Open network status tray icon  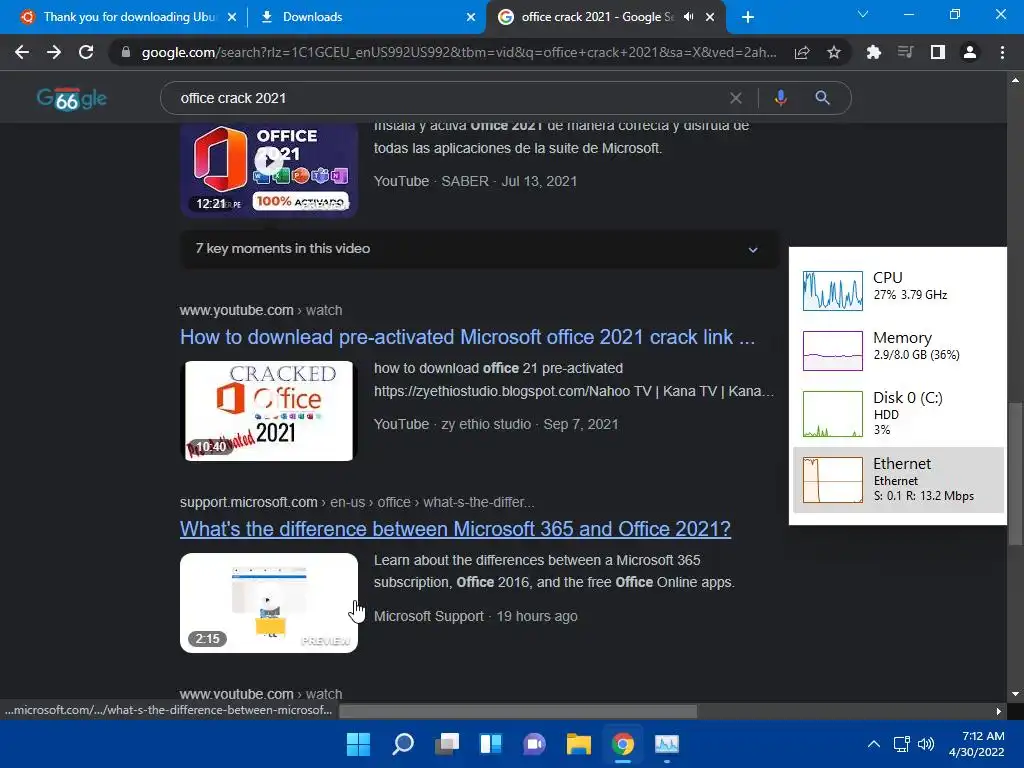[902, 744]
